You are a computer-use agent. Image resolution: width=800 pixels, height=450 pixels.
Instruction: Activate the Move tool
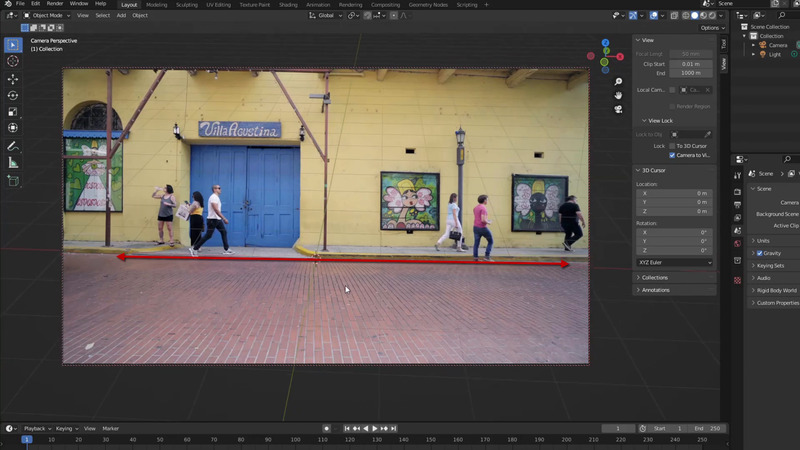pos(13,78)
